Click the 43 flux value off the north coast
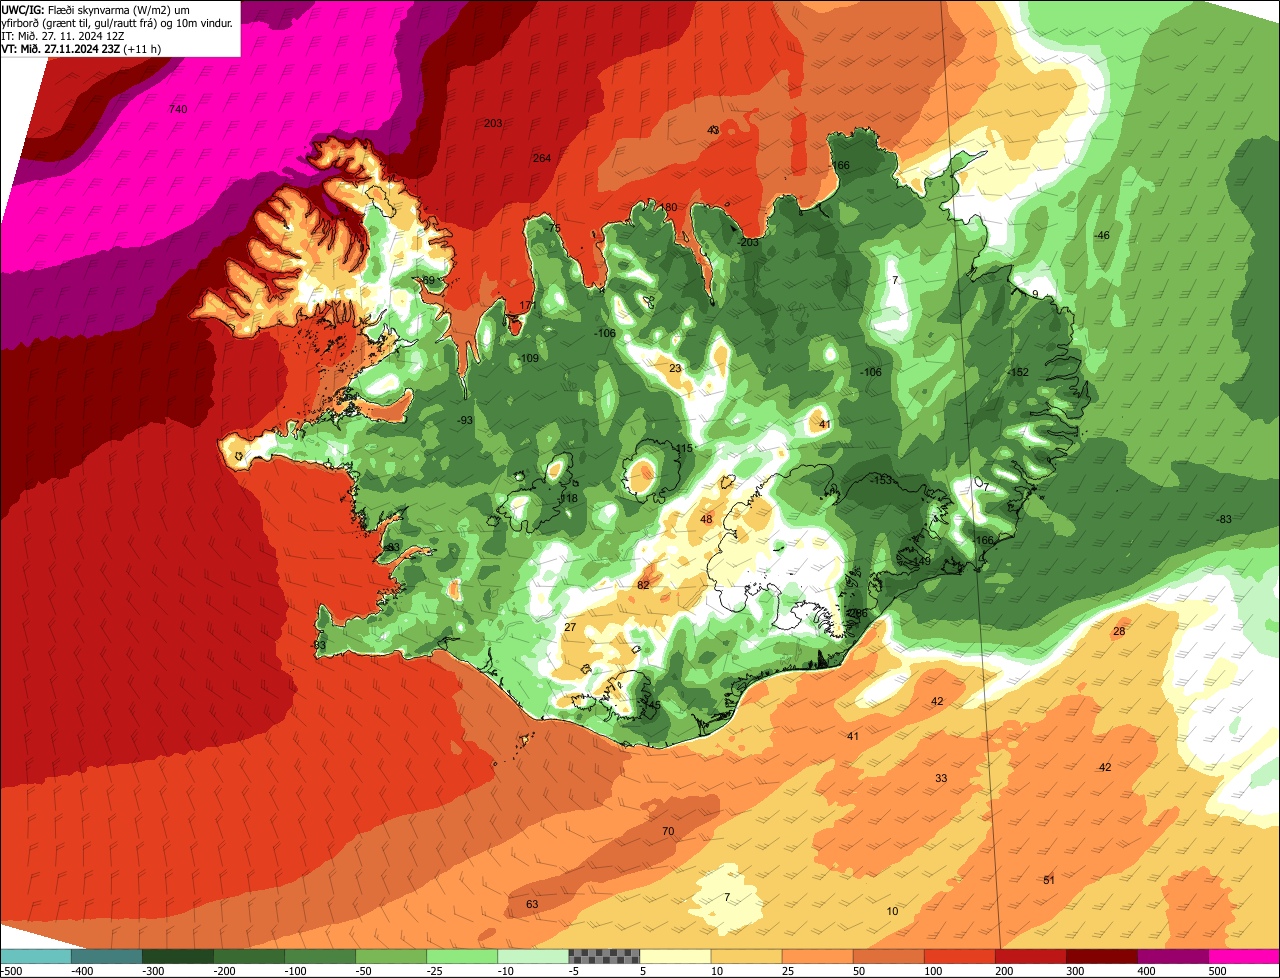1280x978 pixels. 713,130
